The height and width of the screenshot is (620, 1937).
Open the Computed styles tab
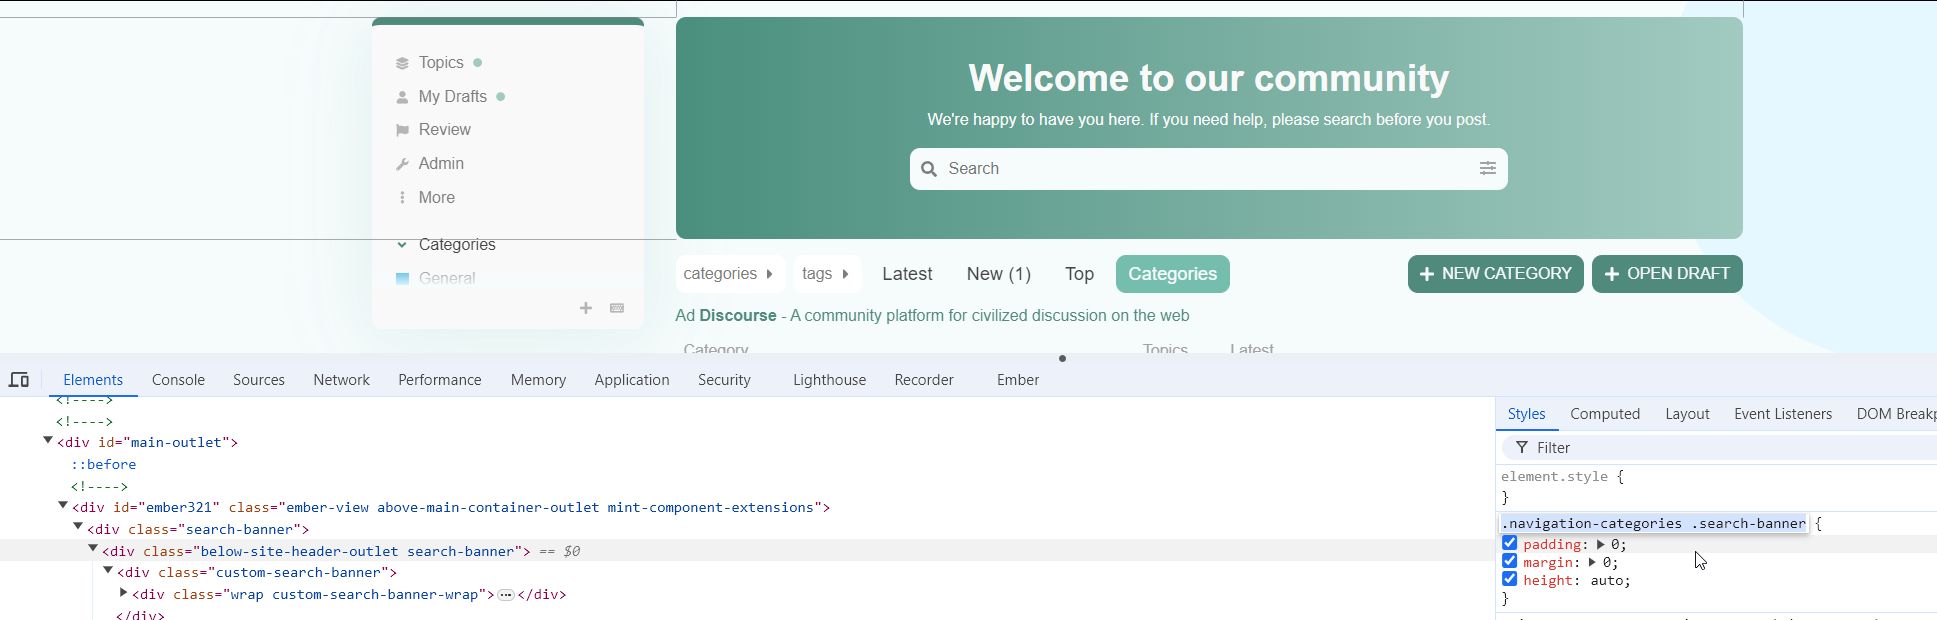coord(1604,414)
